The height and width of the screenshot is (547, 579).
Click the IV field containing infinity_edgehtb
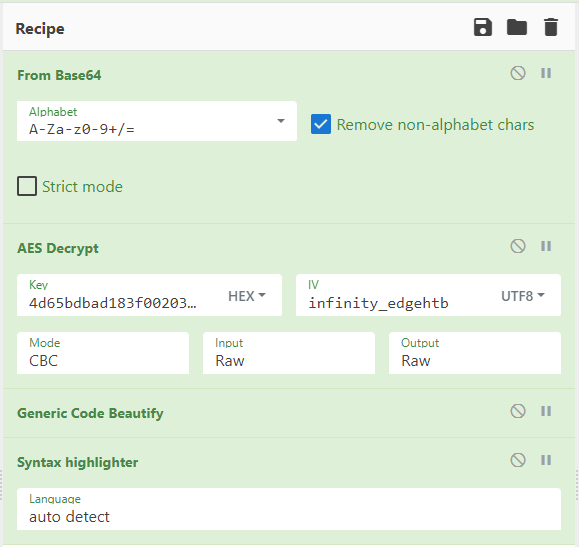tap(395, 295)
